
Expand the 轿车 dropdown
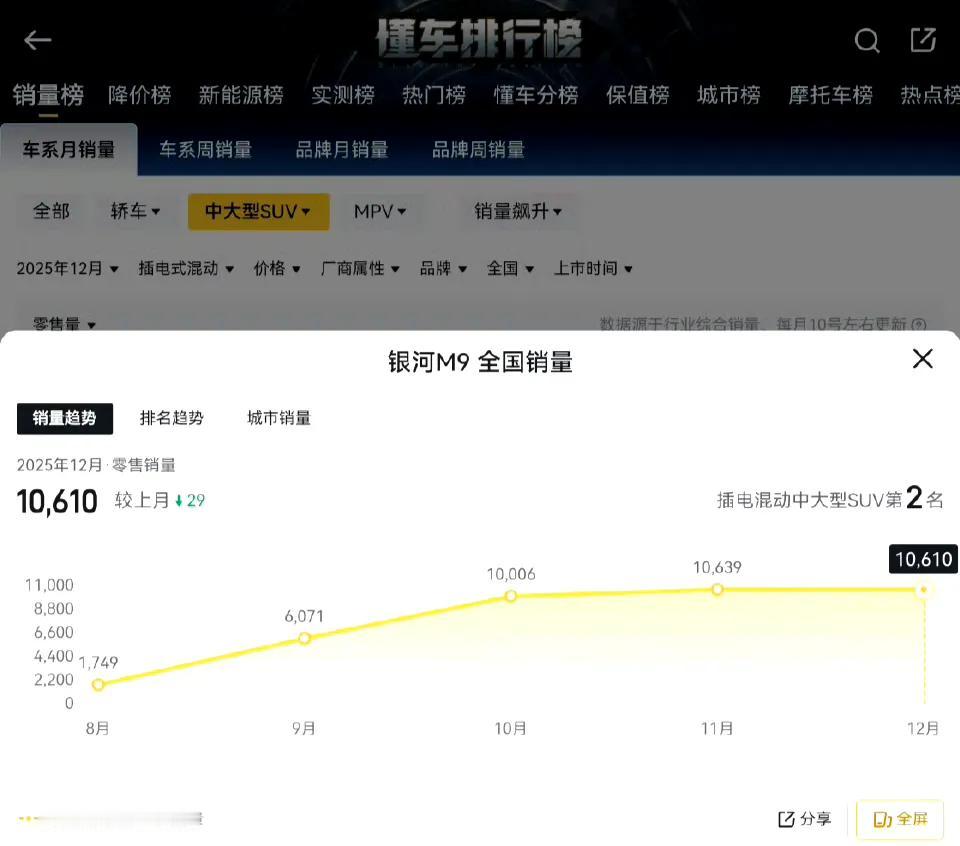click(135, 211)
